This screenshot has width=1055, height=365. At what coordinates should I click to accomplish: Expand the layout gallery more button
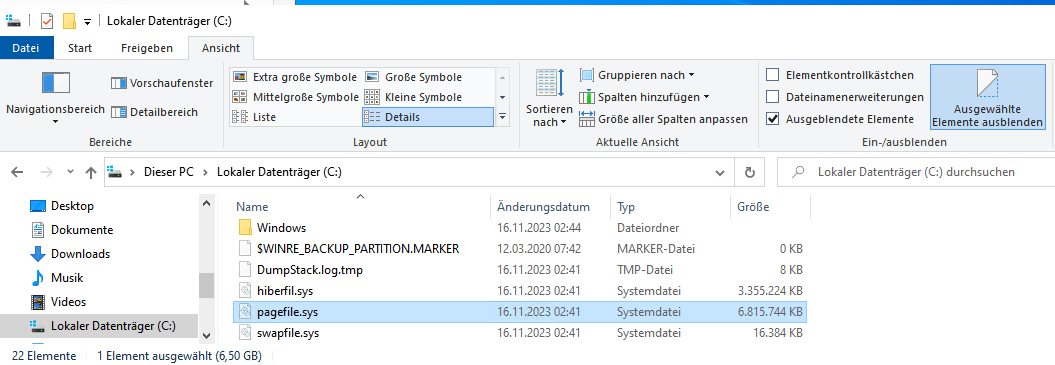[x=503, y=117]
